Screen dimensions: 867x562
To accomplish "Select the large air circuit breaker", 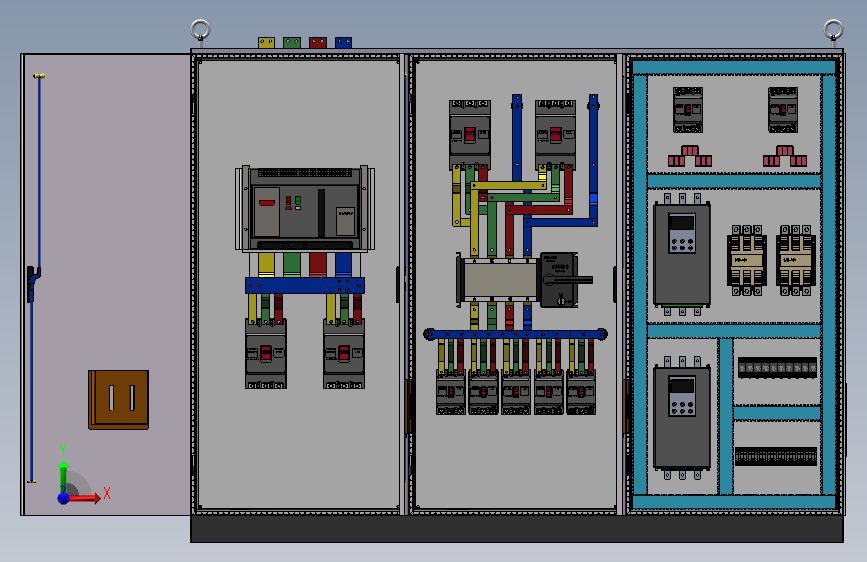I will tap(305, 209).
